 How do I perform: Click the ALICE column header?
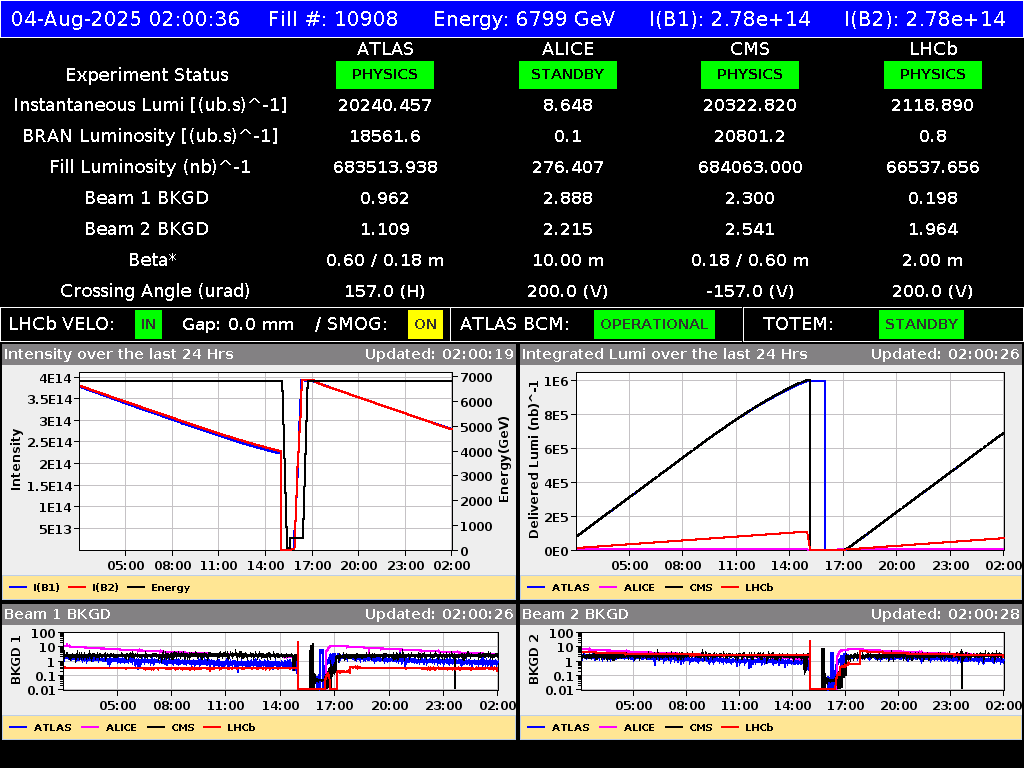568,49
